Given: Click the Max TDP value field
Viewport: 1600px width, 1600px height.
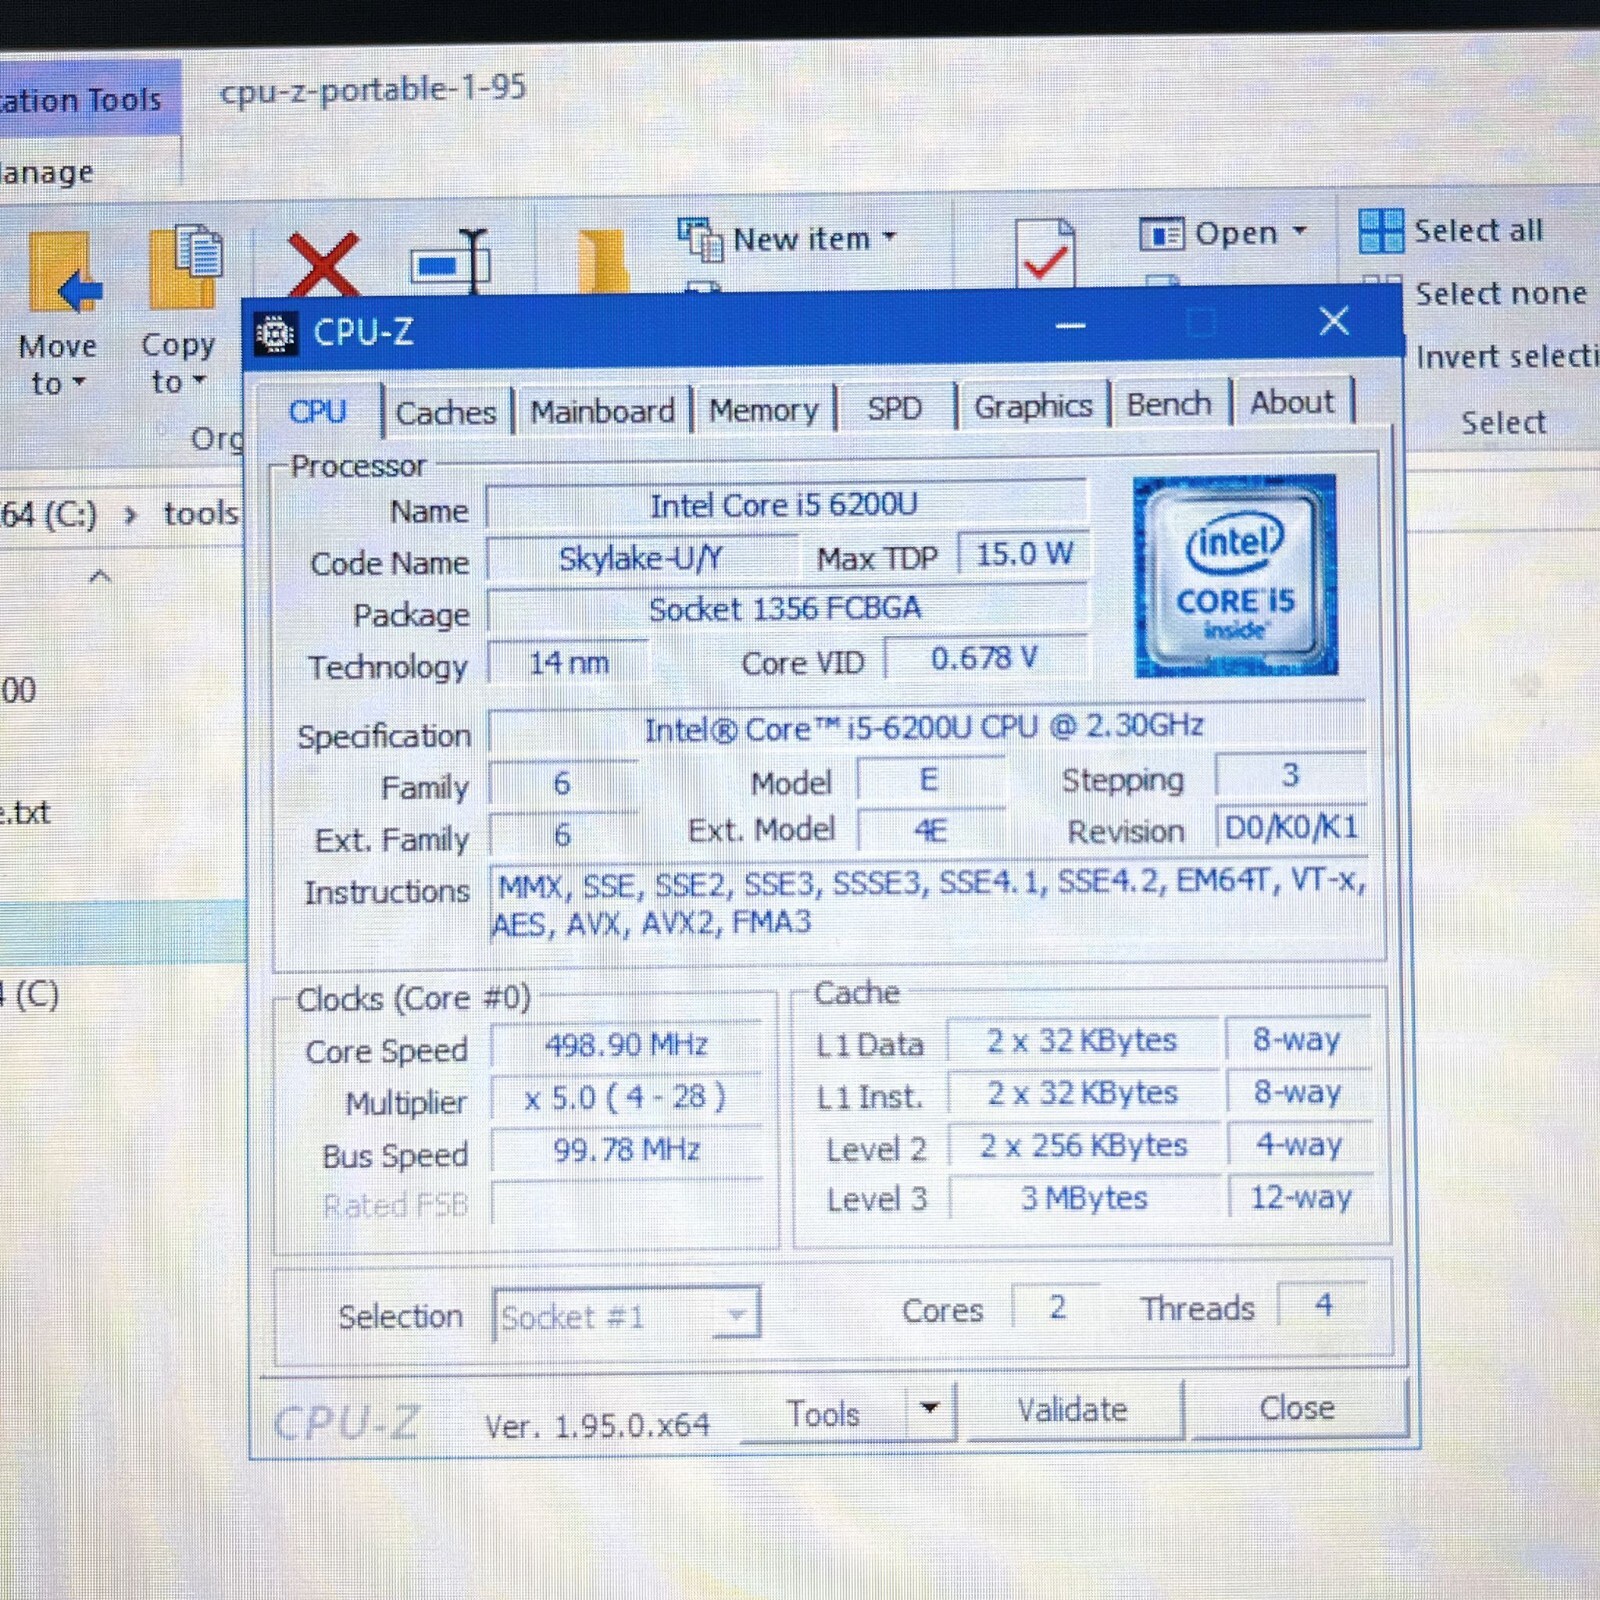Looking at the screenshot, I should point(1024,554).
